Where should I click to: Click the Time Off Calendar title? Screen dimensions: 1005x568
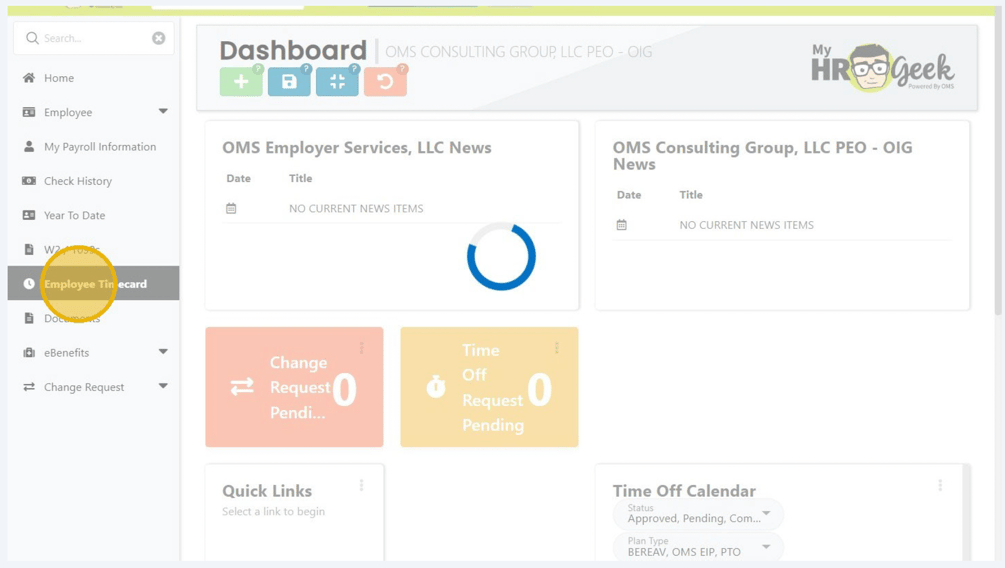pos(684,491)
